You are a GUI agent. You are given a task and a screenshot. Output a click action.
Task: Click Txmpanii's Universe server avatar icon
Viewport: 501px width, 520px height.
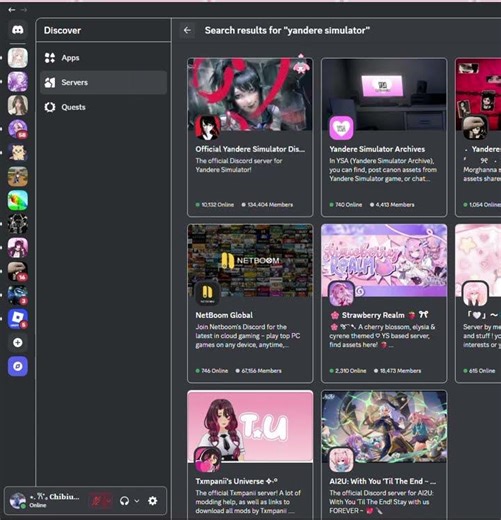pyautogui.click(x=207, y=459)
